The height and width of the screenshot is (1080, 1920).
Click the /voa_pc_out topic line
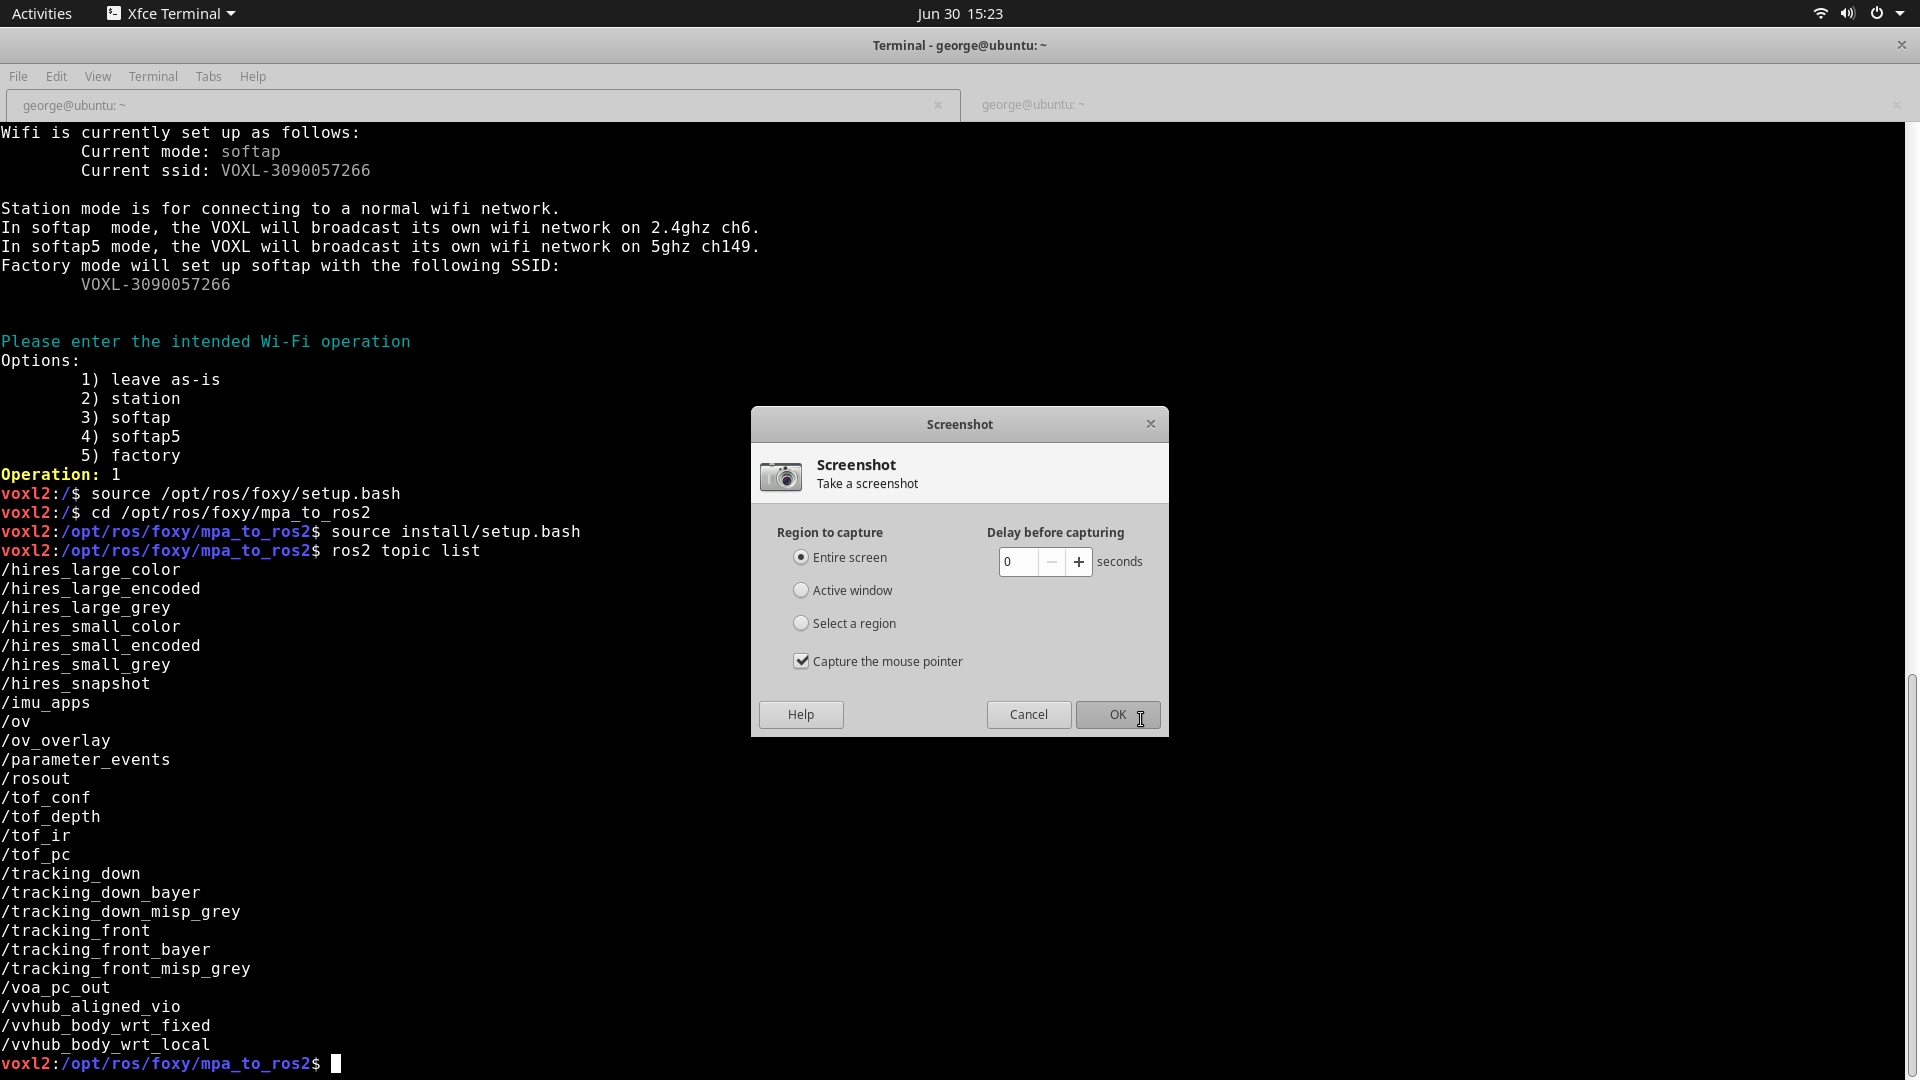point(56,988)
